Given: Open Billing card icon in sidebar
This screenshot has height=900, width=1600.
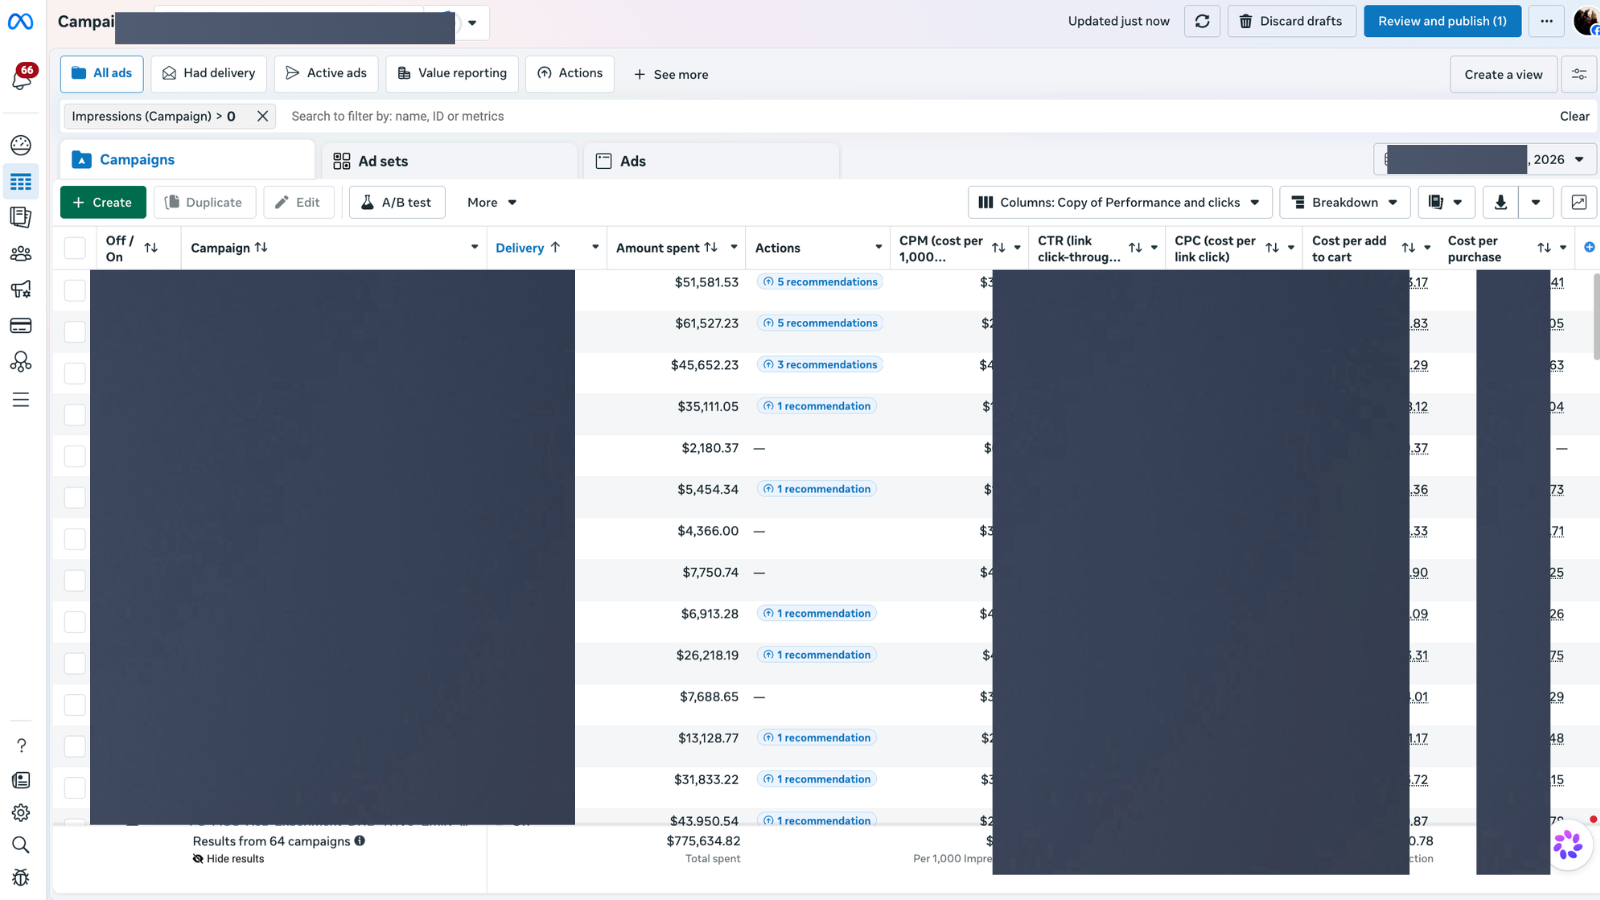Looking at the screenshot, I should (21, 326).
